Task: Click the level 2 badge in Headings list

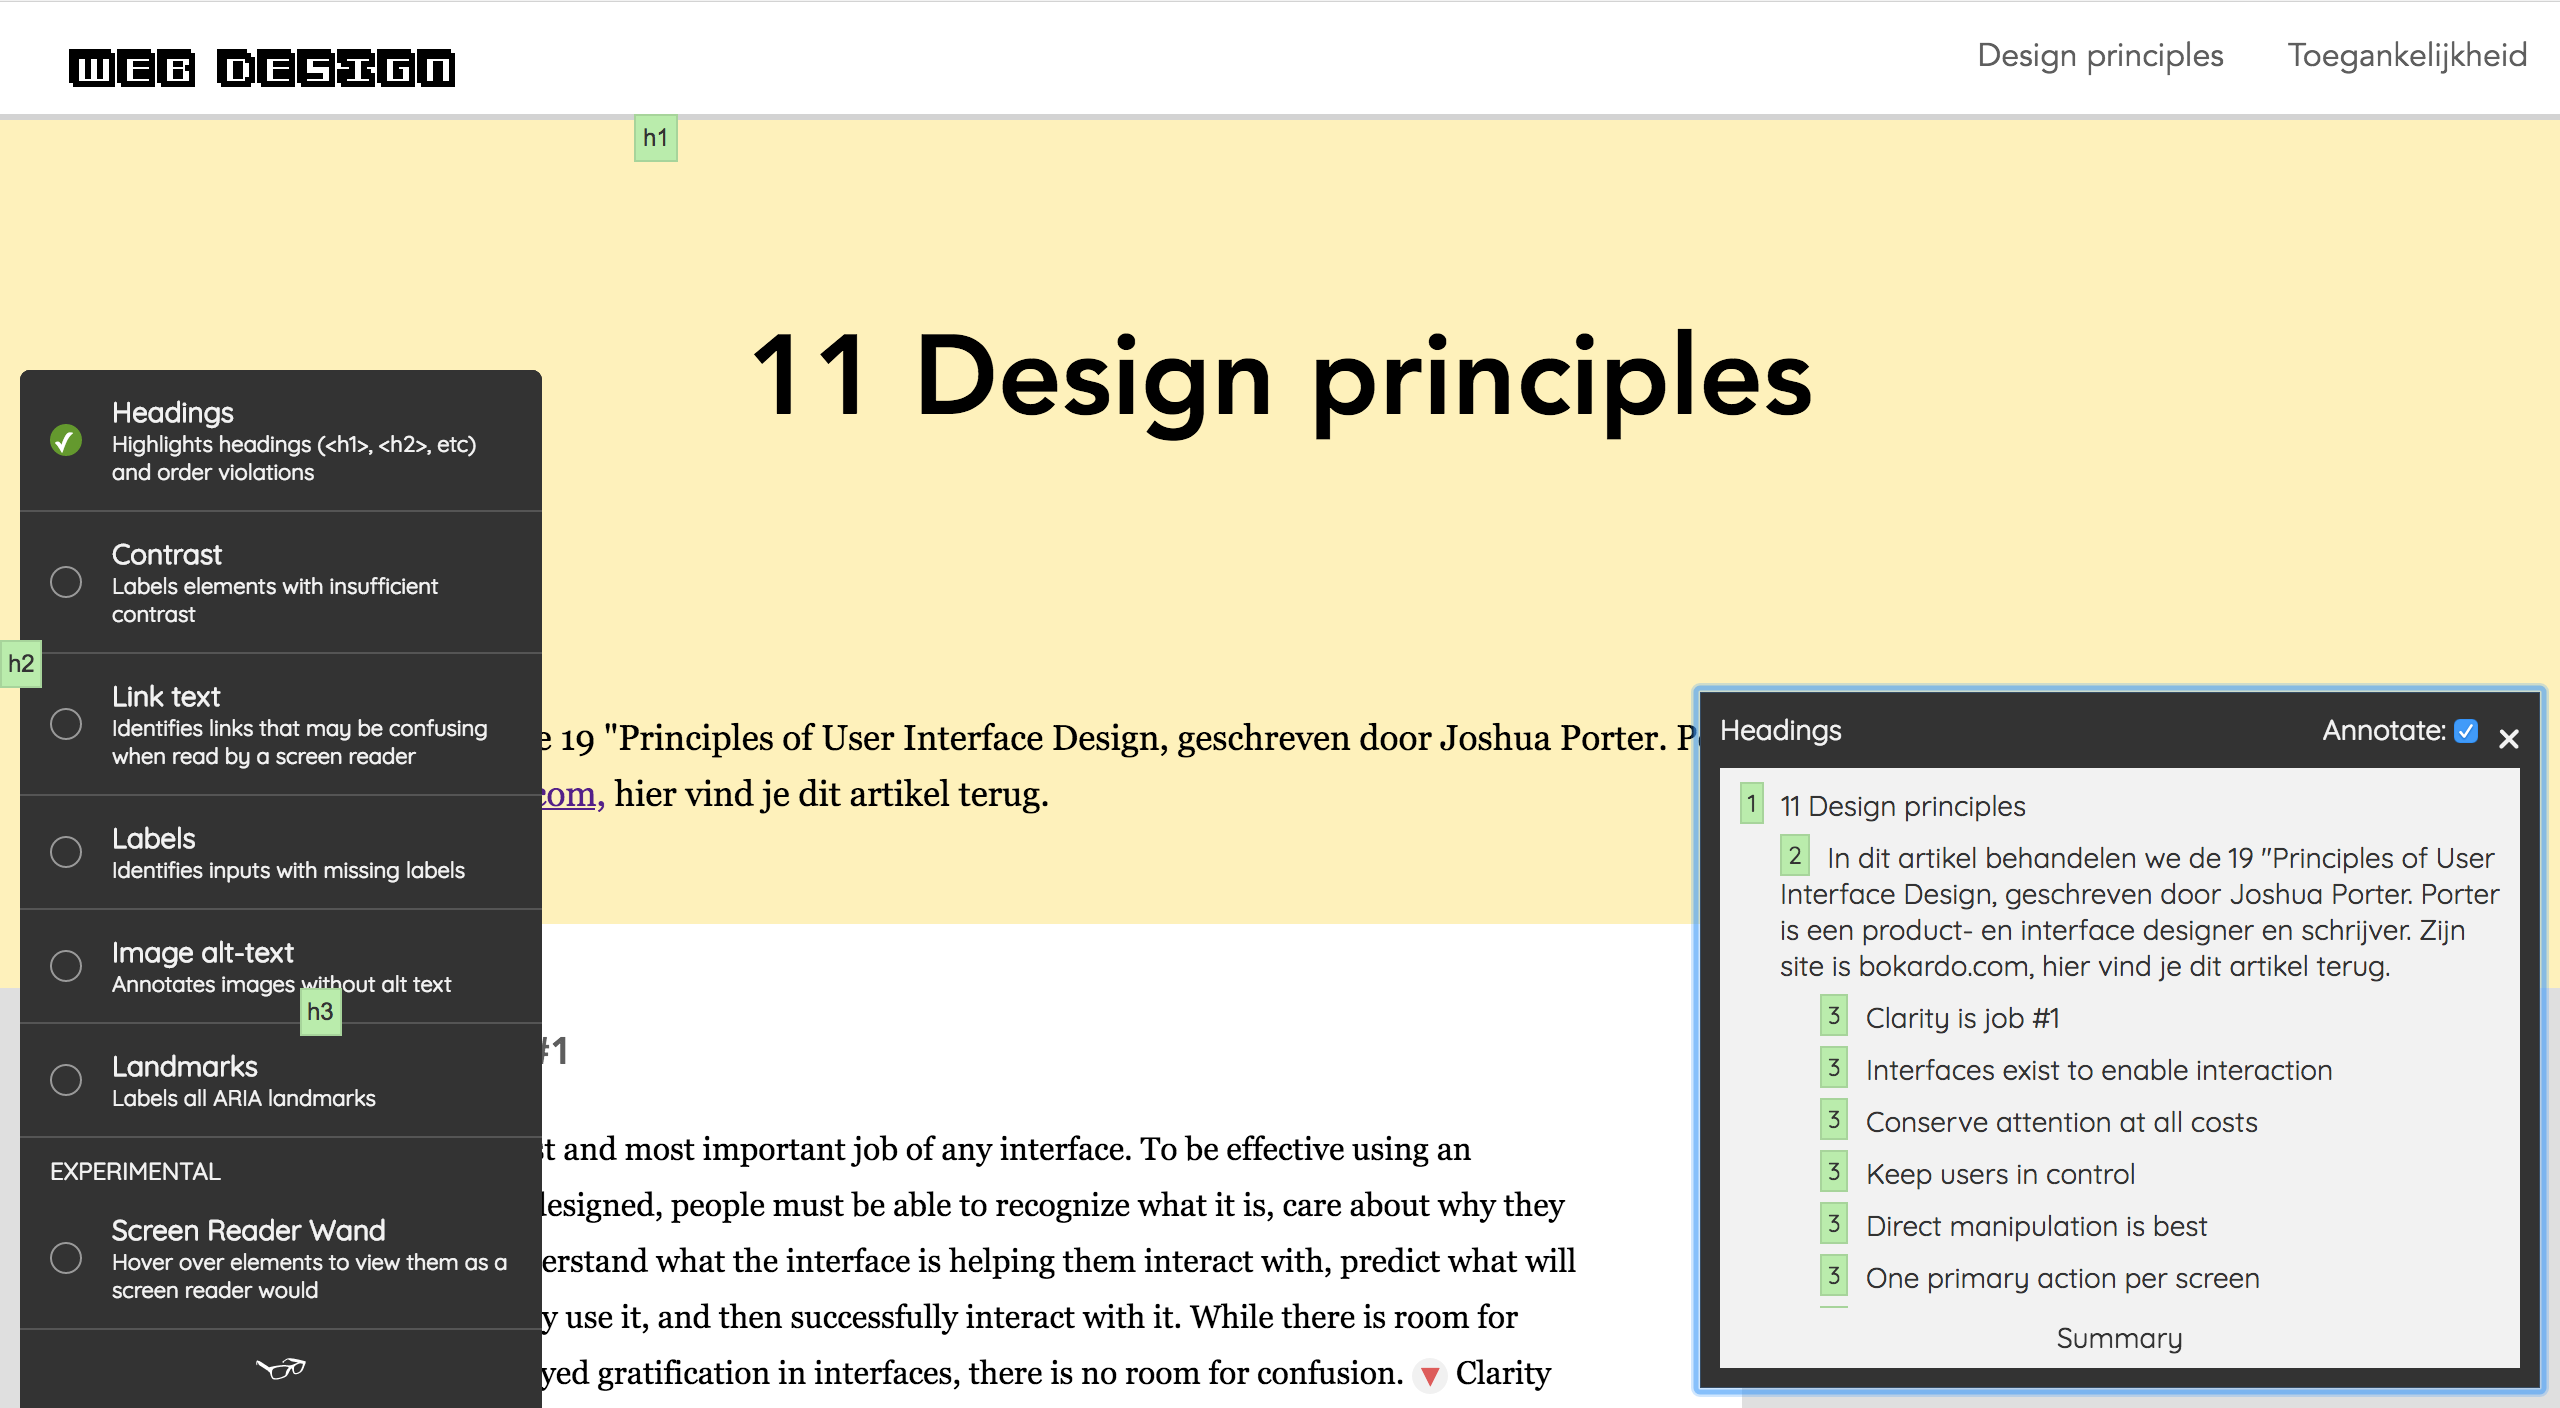Action: (x=1794, y=856)
